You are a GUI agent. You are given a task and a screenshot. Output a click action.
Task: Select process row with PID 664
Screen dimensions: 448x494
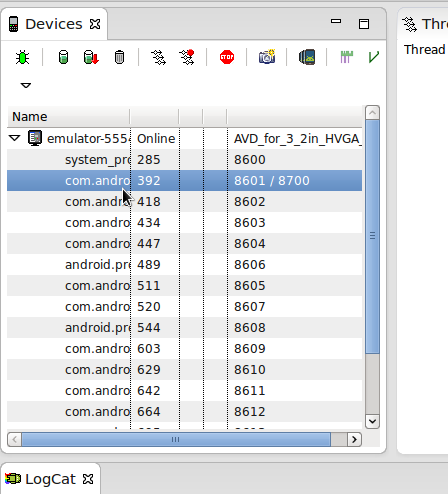pos(184,412)
